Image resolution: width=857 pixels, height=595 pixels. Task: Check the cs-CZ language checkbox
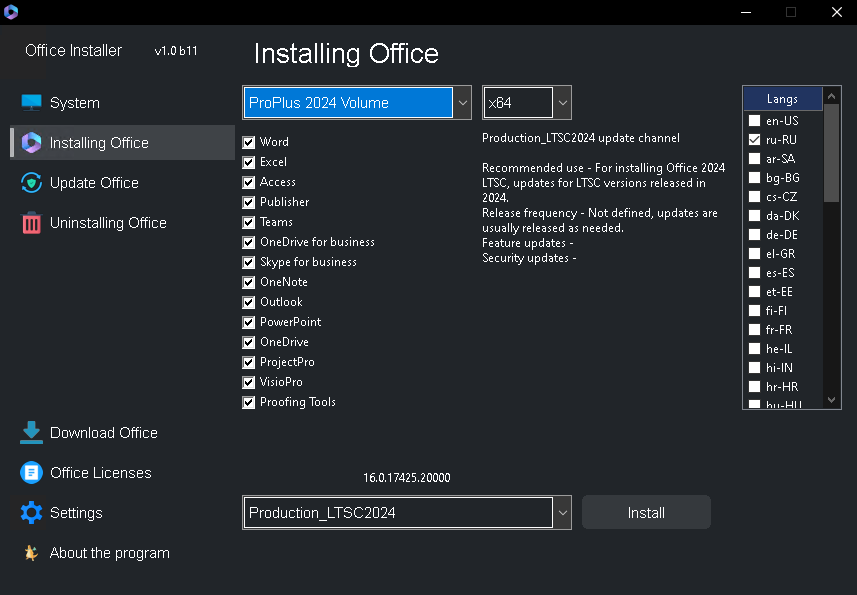[754, 196]
